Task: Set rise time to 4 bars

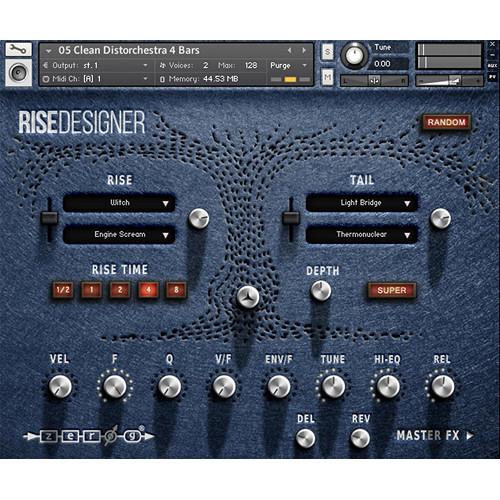Action: point(148,290)
